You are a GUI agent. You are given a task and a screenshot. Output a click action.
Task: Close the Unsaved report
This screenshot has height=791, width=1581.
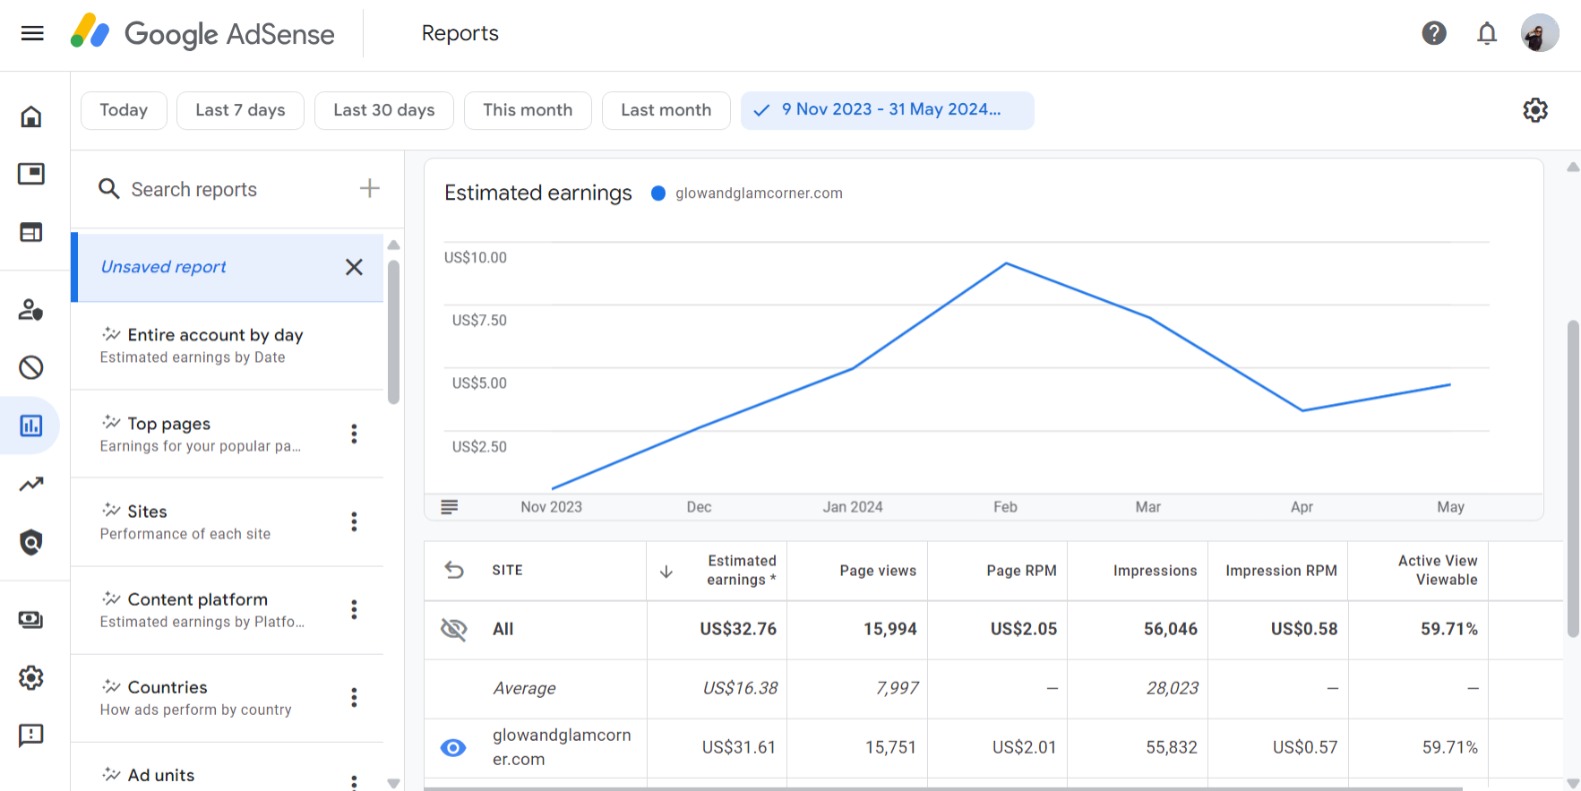click(354, 267)
